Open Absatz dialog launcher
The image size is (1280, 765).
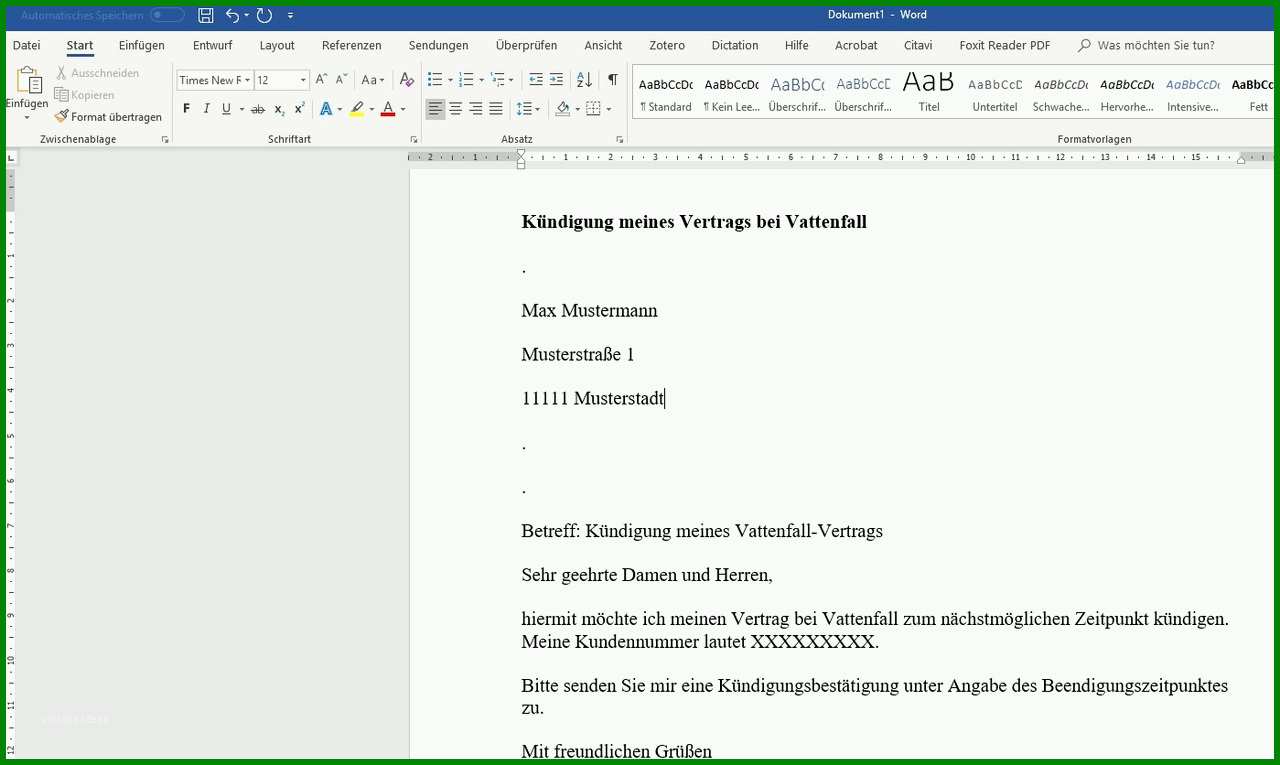coord(620,140)
